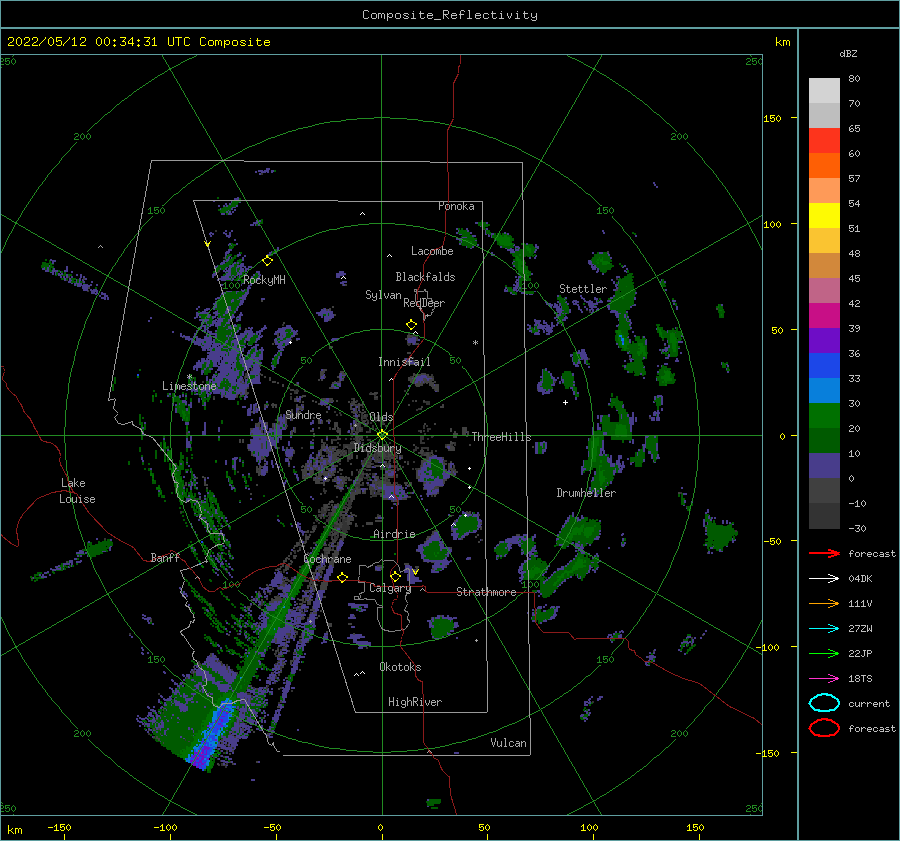Click the Vulcan city label

point(509,743)
